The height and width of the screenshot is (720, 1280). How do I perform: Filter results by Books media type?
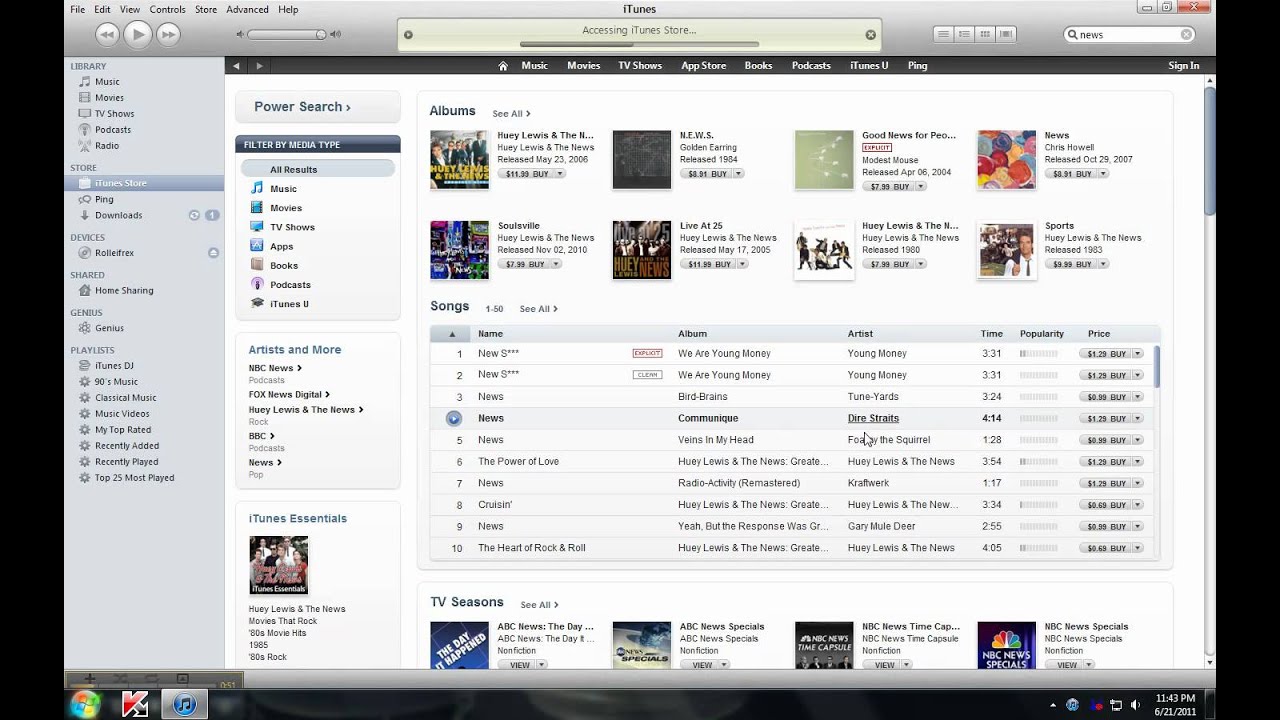(x=284, y=266)
